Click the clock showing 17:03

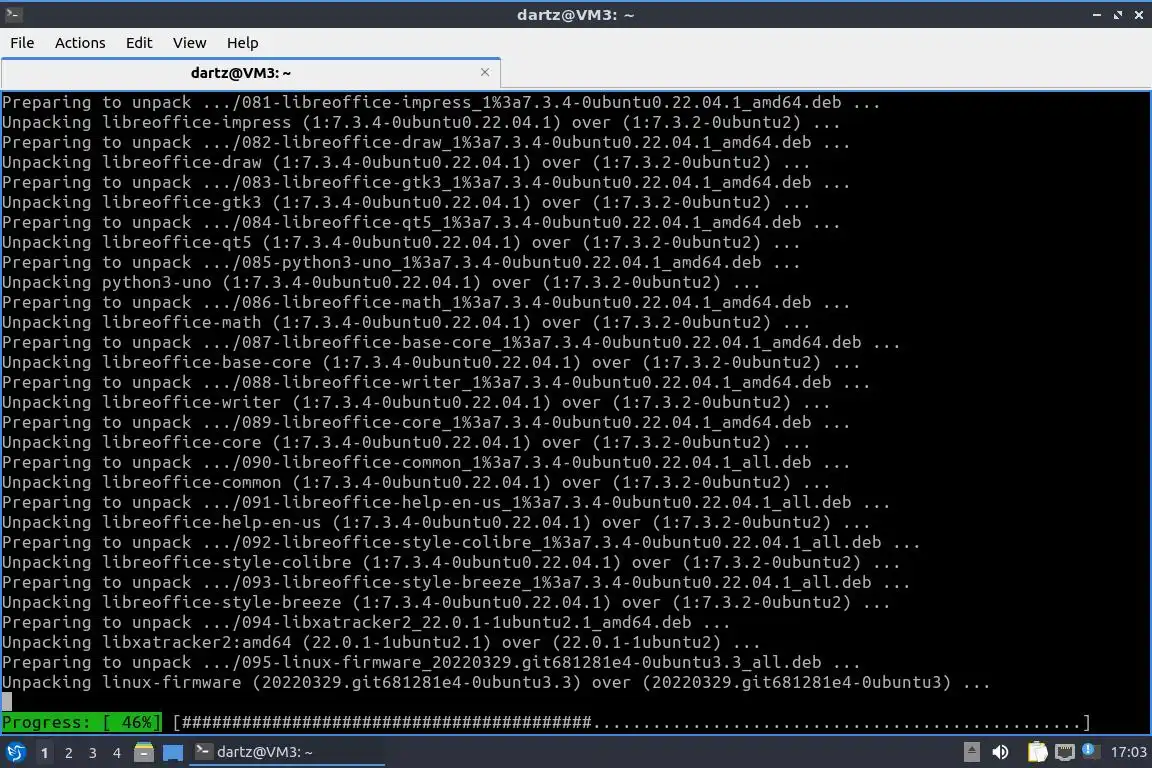pyautogui.click(x=1128, y=752)
